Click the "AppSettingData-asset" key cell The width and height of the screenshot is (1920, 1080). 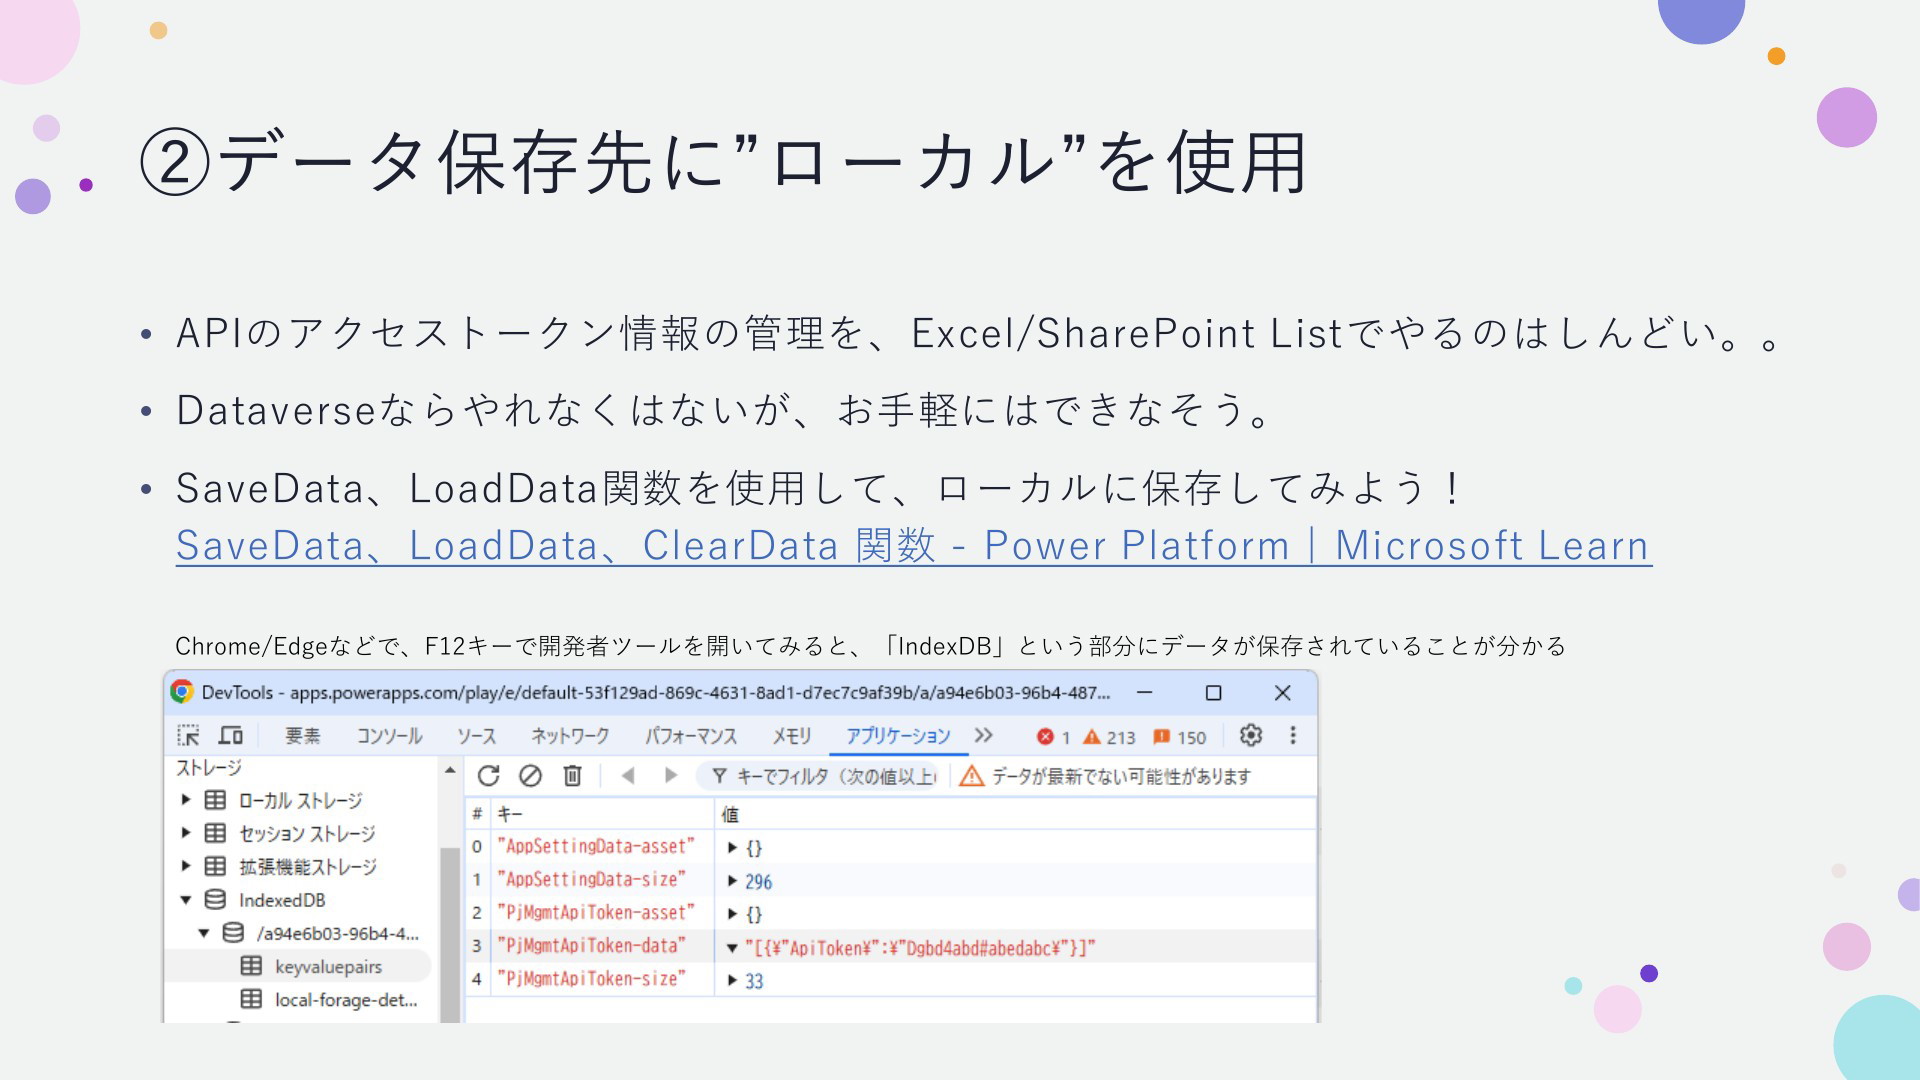coord(596,847)
